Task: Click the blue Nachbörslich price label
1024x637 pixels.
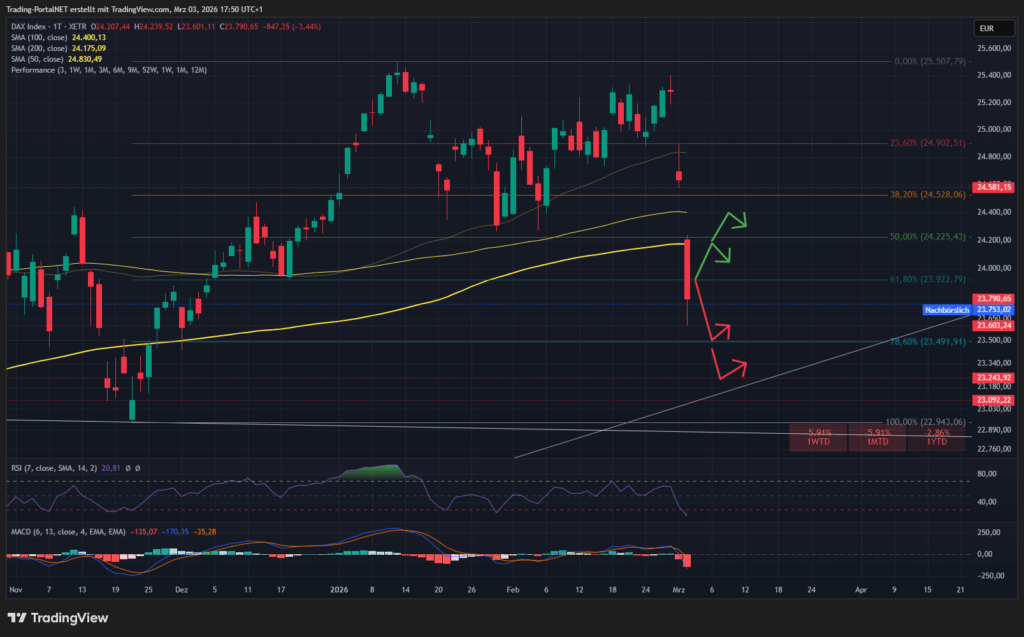Action: 945,311
